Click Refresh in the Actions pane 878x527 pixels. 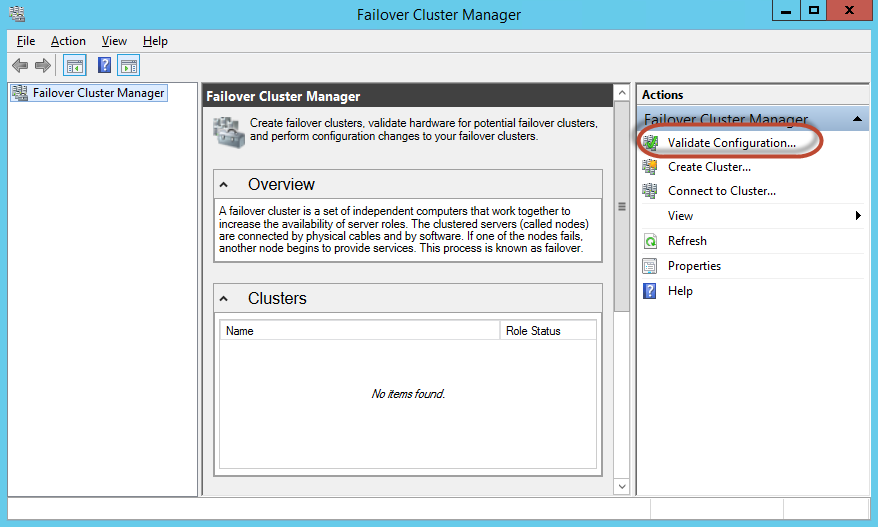[x=687, y=241]
